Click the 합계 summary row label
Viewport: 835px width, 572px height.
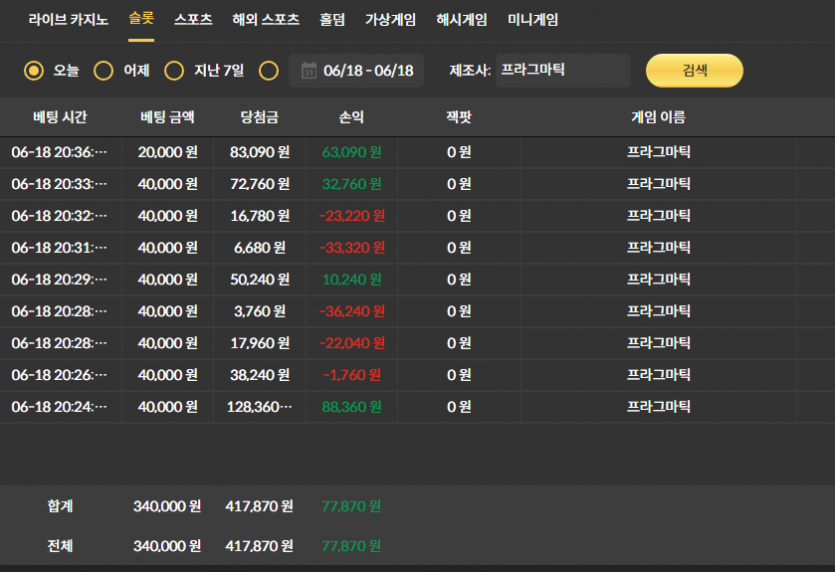point(60,506)
